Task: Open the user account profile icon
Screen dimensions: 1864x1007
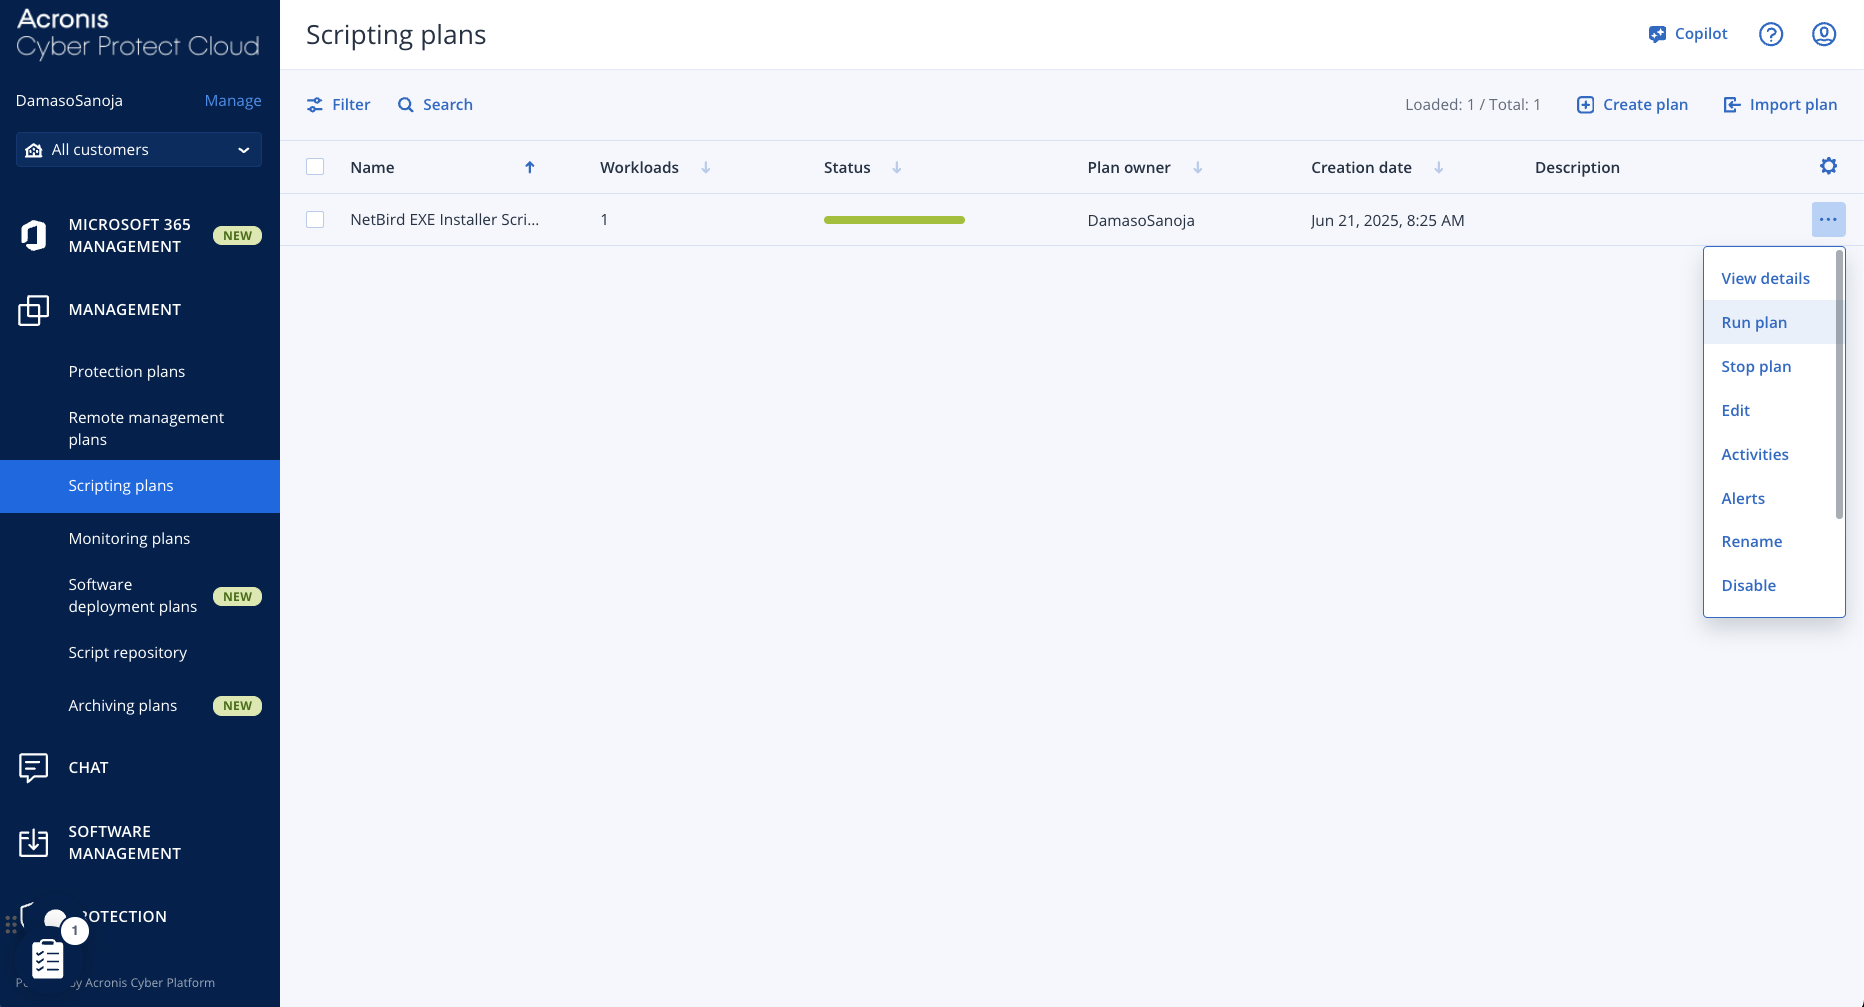Action: pyautogui.click(x=1823, y=34)
